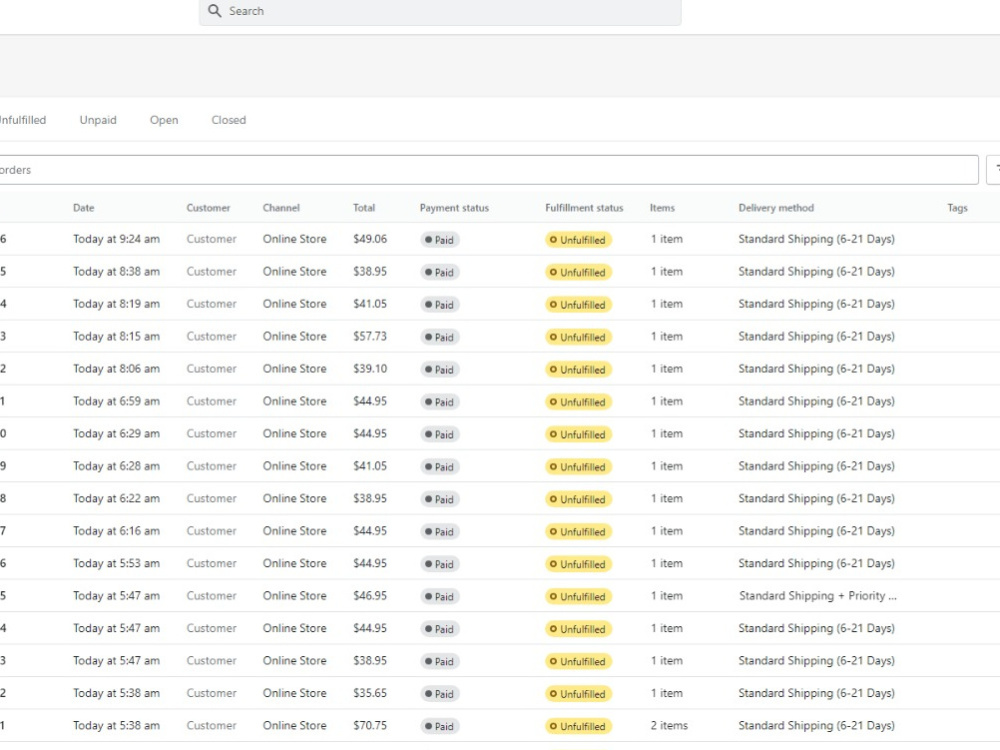Click the Paid badge in the $70.75 row
This screenshot has height=750, width=1000.
(439, 726)
